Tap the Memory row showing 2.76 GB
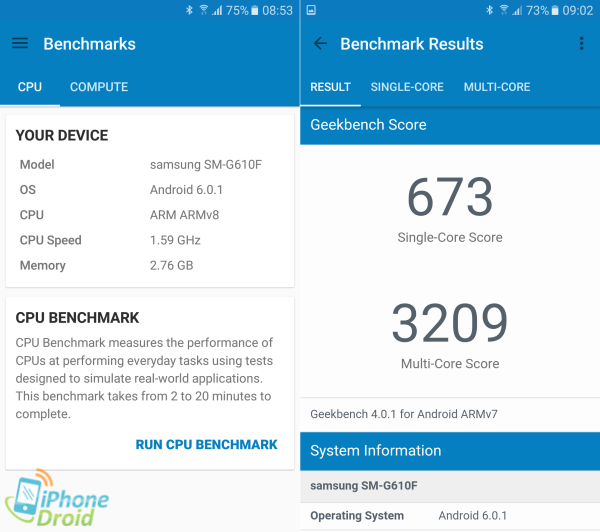This screenshot has height=532, width=600. (x=150, y=265)
